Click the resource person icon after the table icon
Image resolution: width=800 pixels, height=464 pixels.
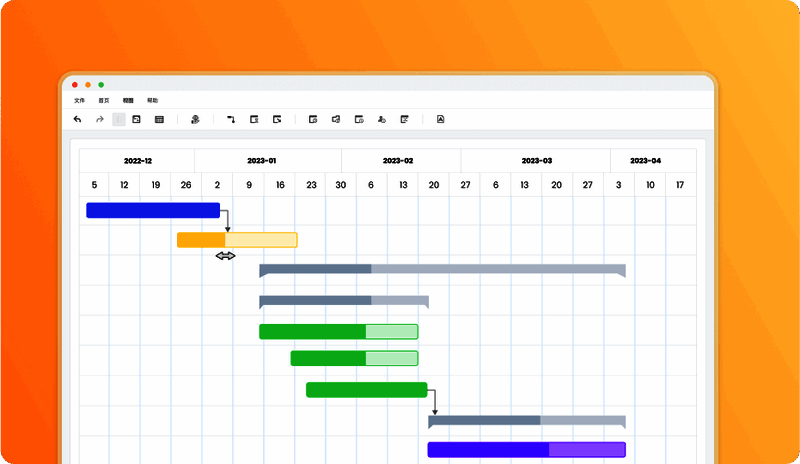click(x=196, y=119)
